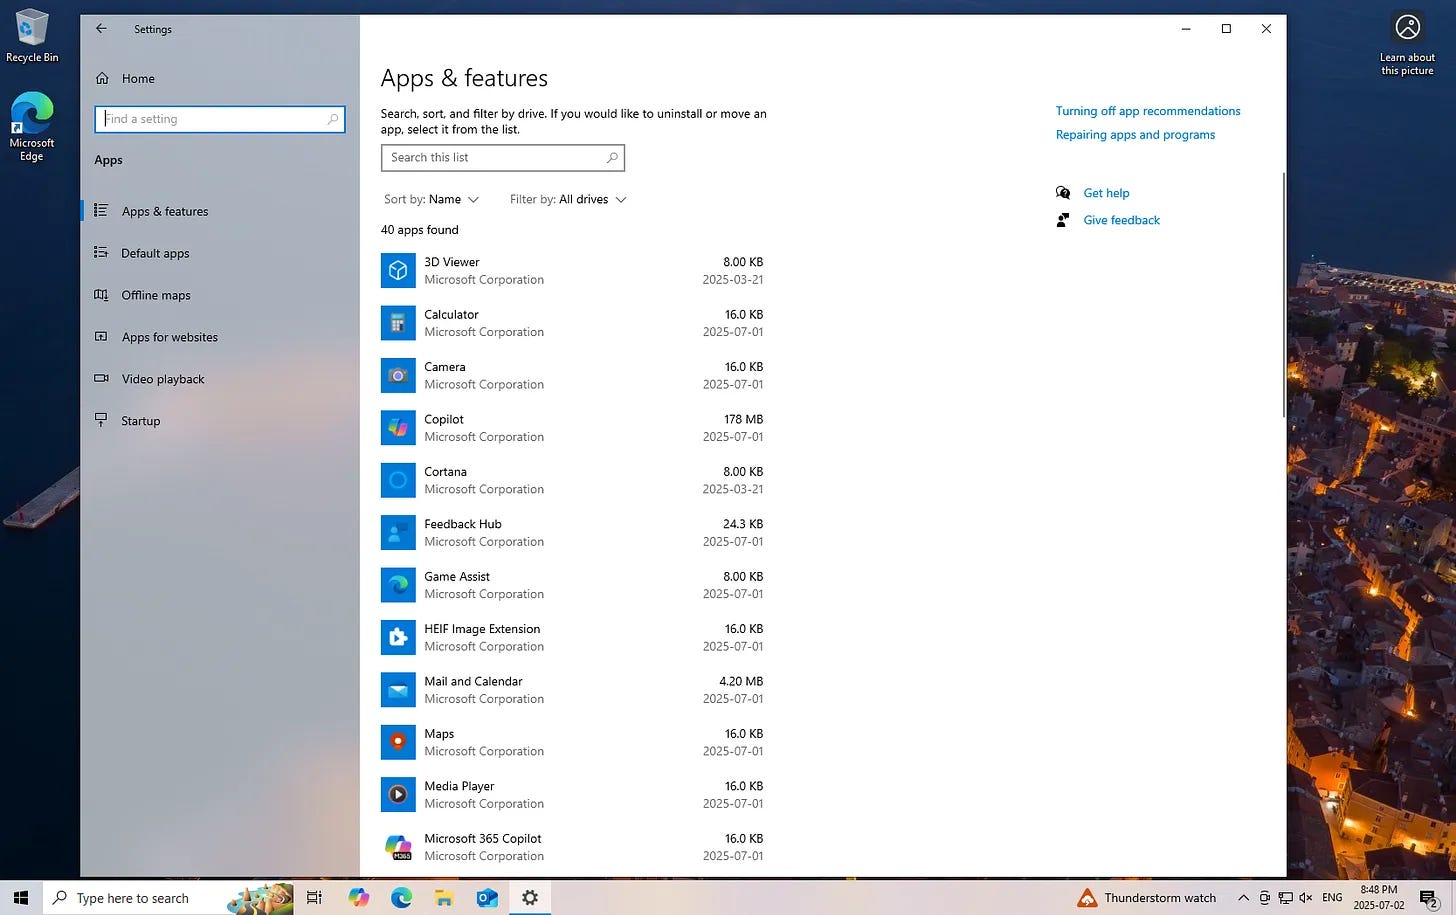Screen dimensions: 1456x915
Task: Open Task View on the taskbar
Action: click(x=314, y=898)
